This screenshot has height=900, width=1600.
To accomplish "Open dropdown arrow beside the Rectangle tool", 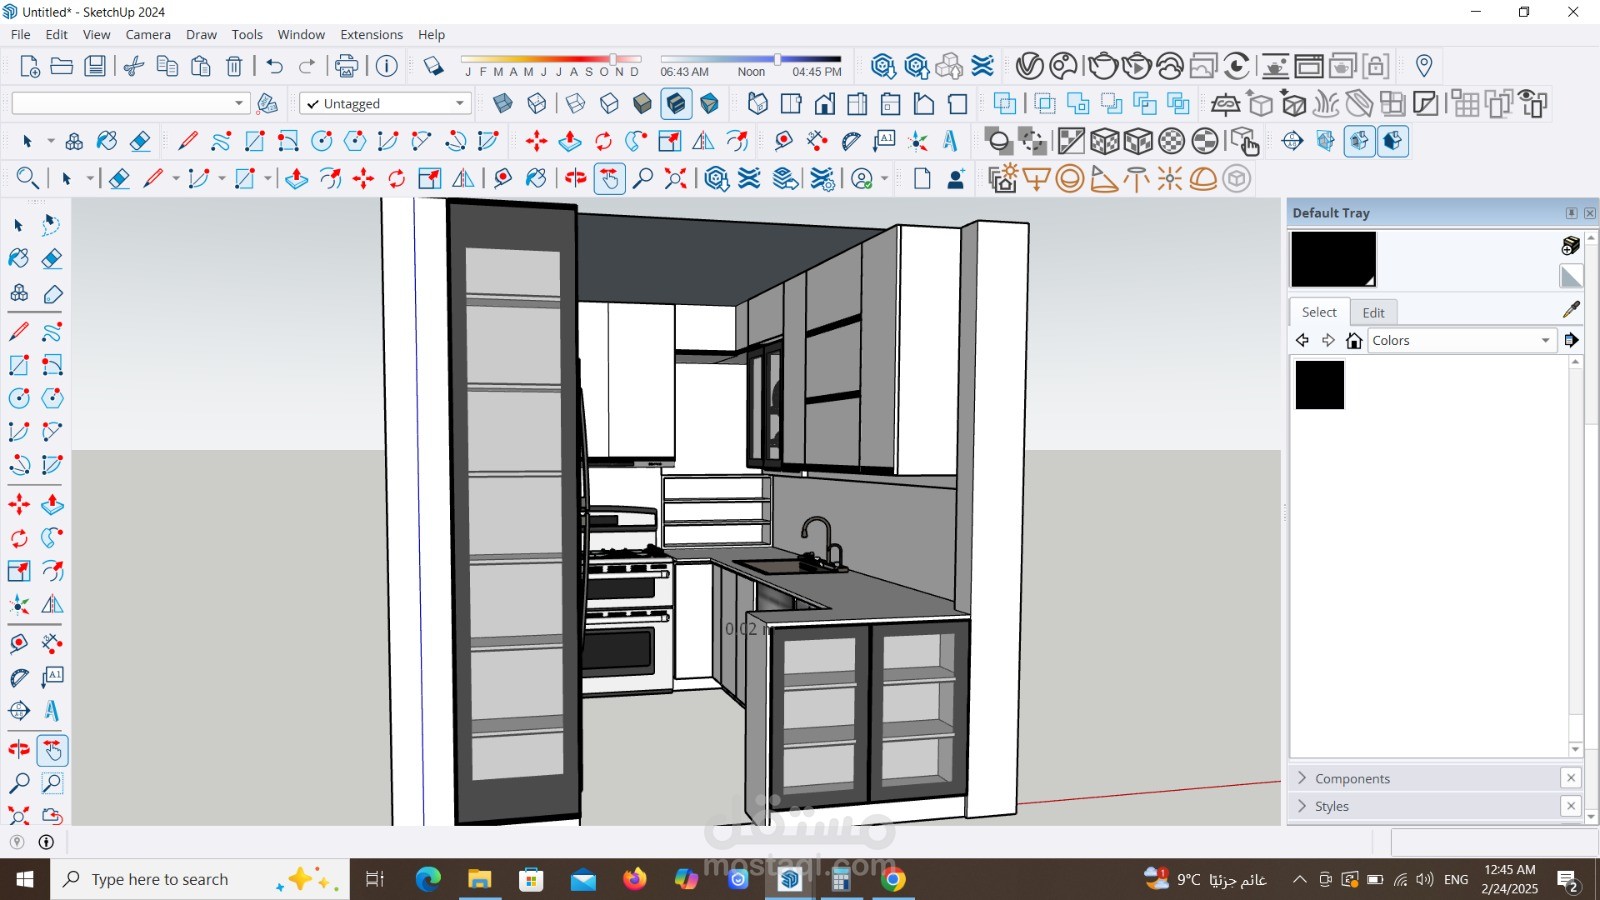I will (x=268, y=179).
